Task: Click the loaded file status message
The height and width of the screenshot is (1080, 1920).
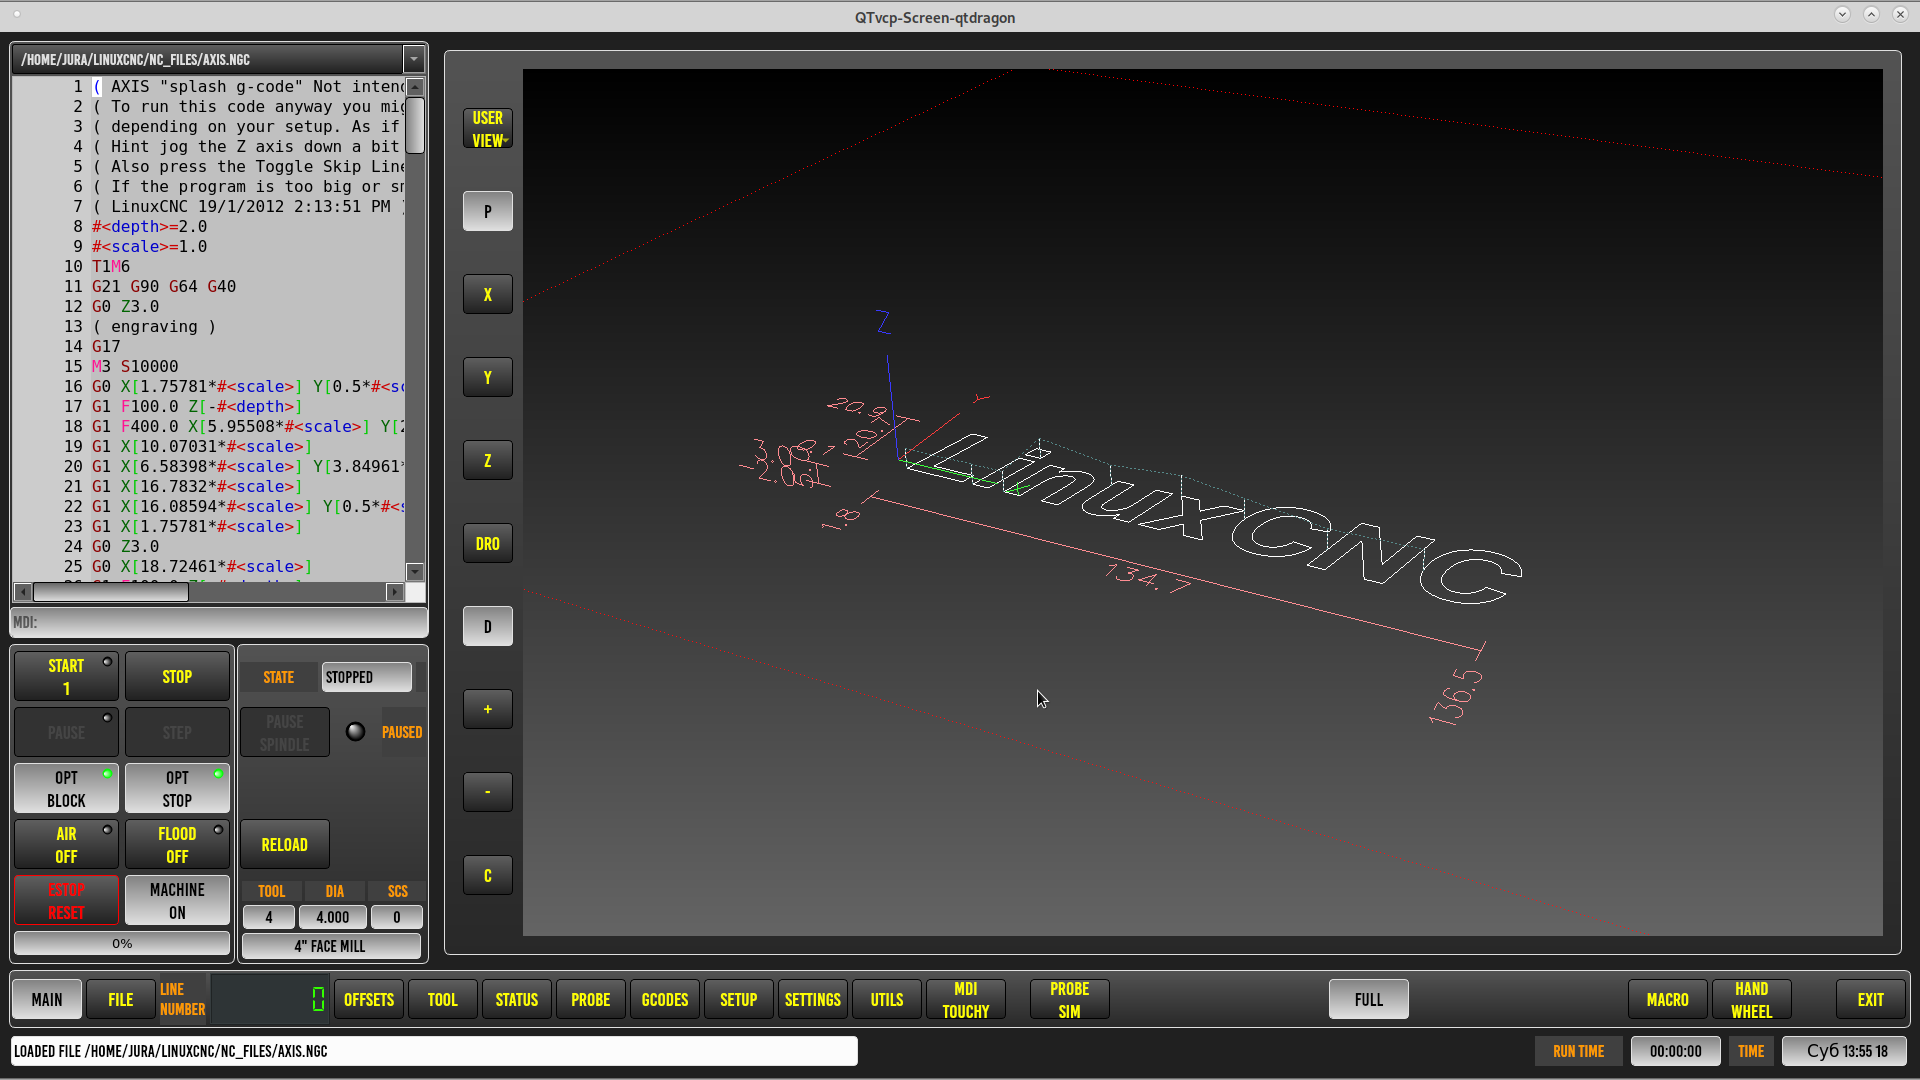Action: (434, 1051)
